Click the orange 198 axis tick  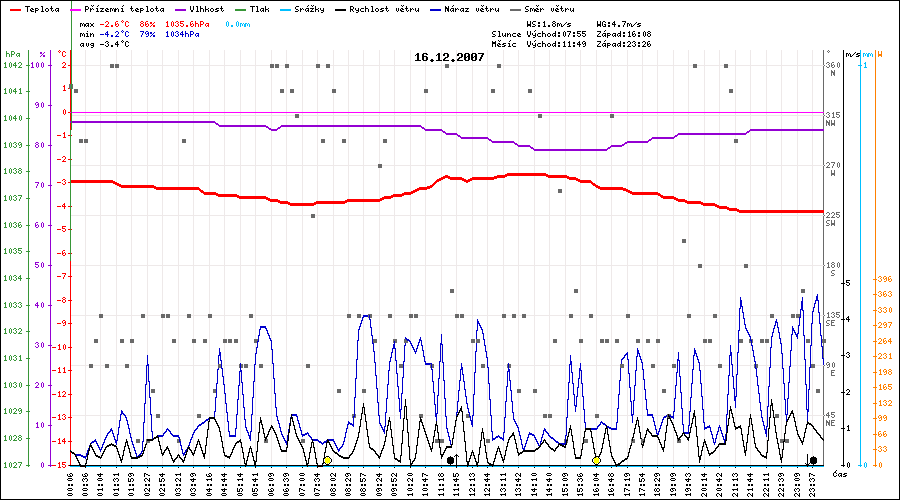pyautogui.click(x=885, y=372)
